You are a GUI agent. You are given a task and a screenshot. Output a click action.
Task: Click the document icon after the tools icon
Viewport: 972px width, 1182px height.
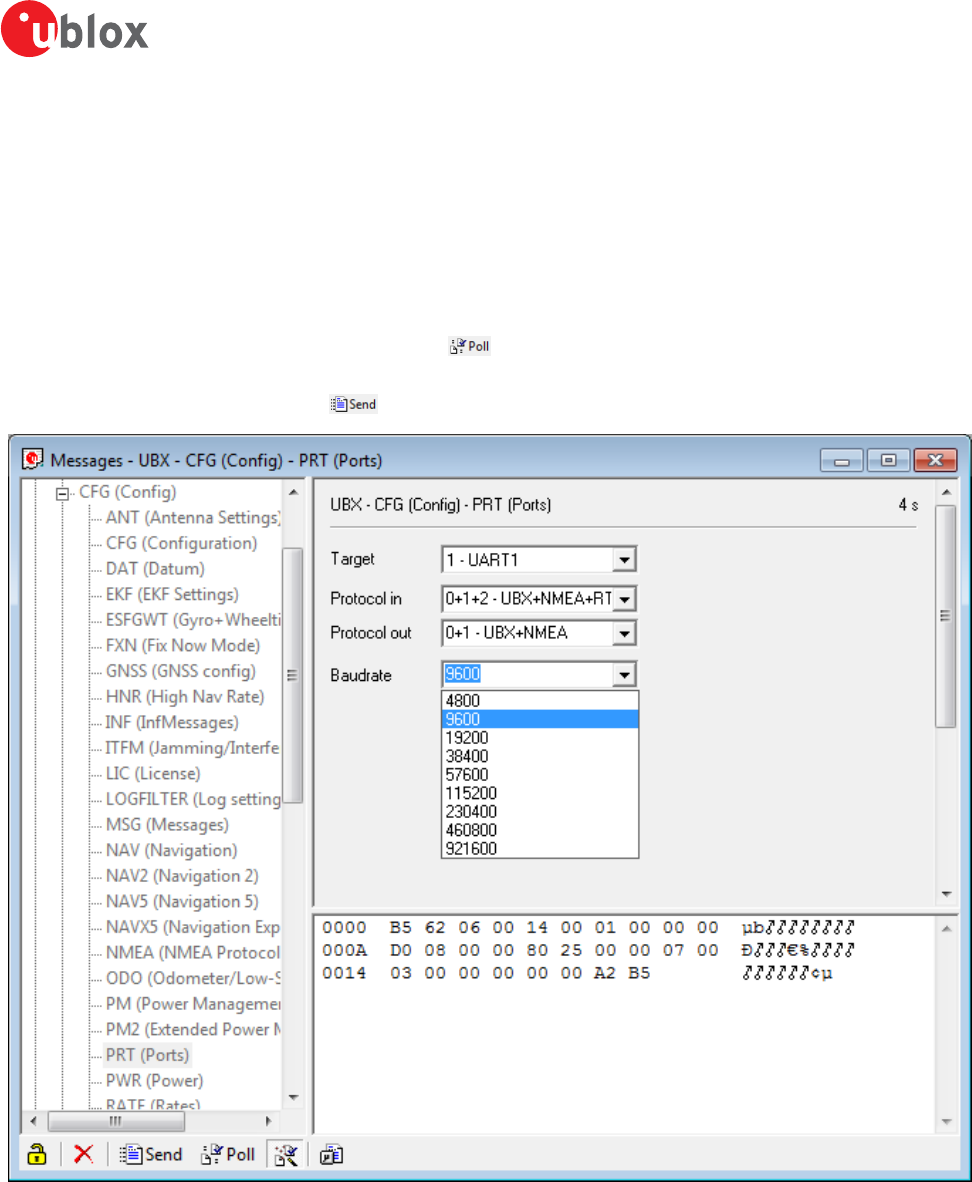(331, 1154)
